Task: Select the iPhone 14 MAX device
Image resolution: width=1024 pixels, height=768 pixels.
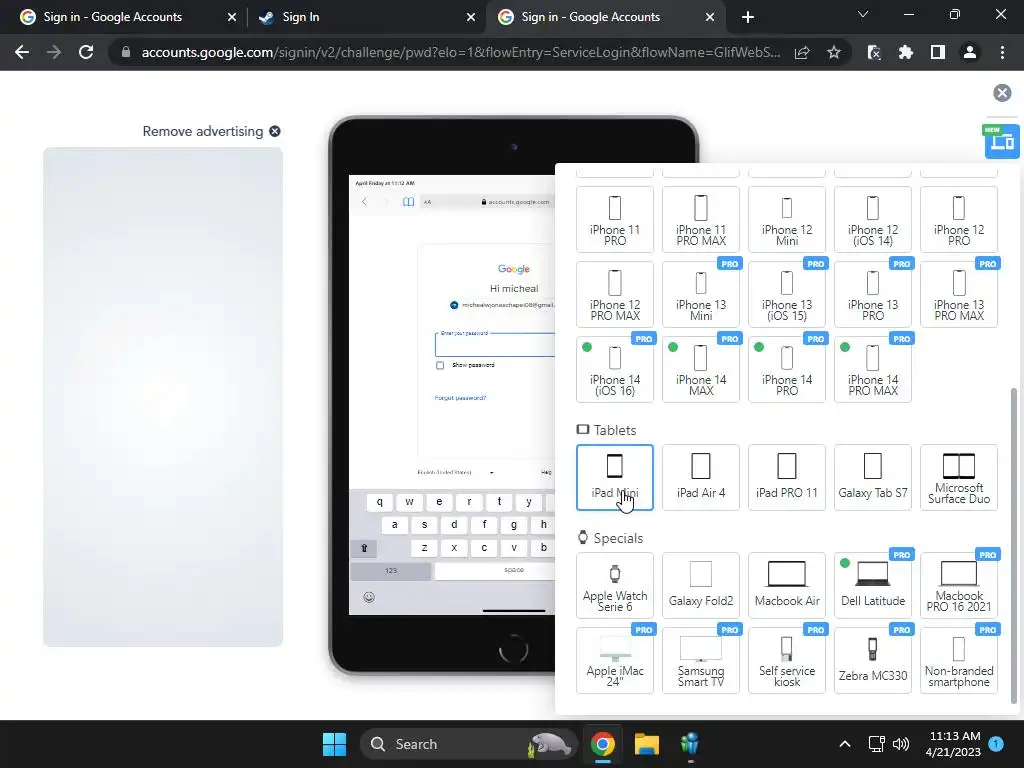Action: coord(701,370)
